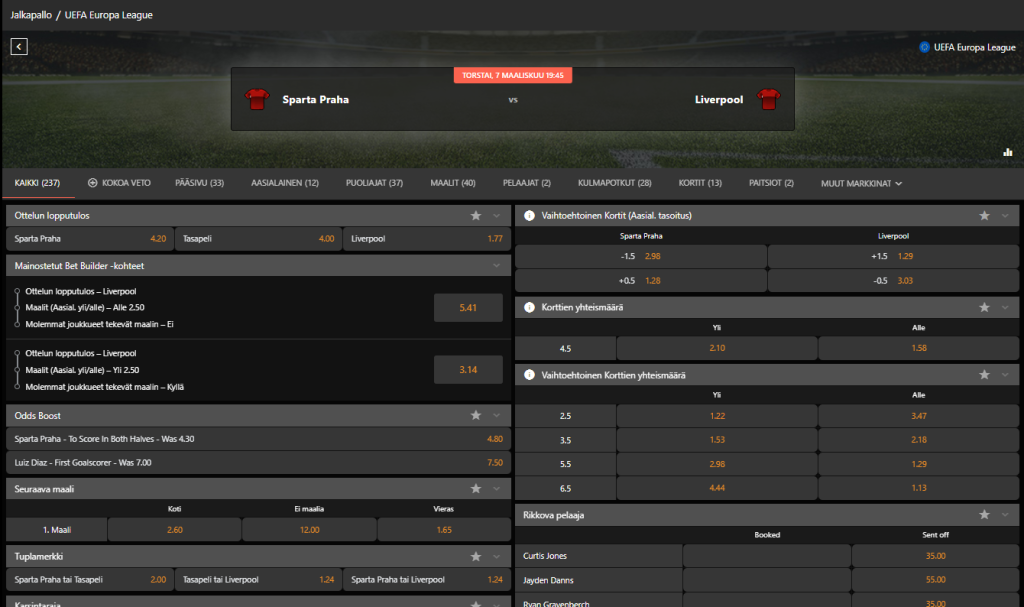The height and width of the screenshot is (607, 1024).
Task: Select Sparta Praha -1.5 cards at 2.98
Action: point(641,256)
